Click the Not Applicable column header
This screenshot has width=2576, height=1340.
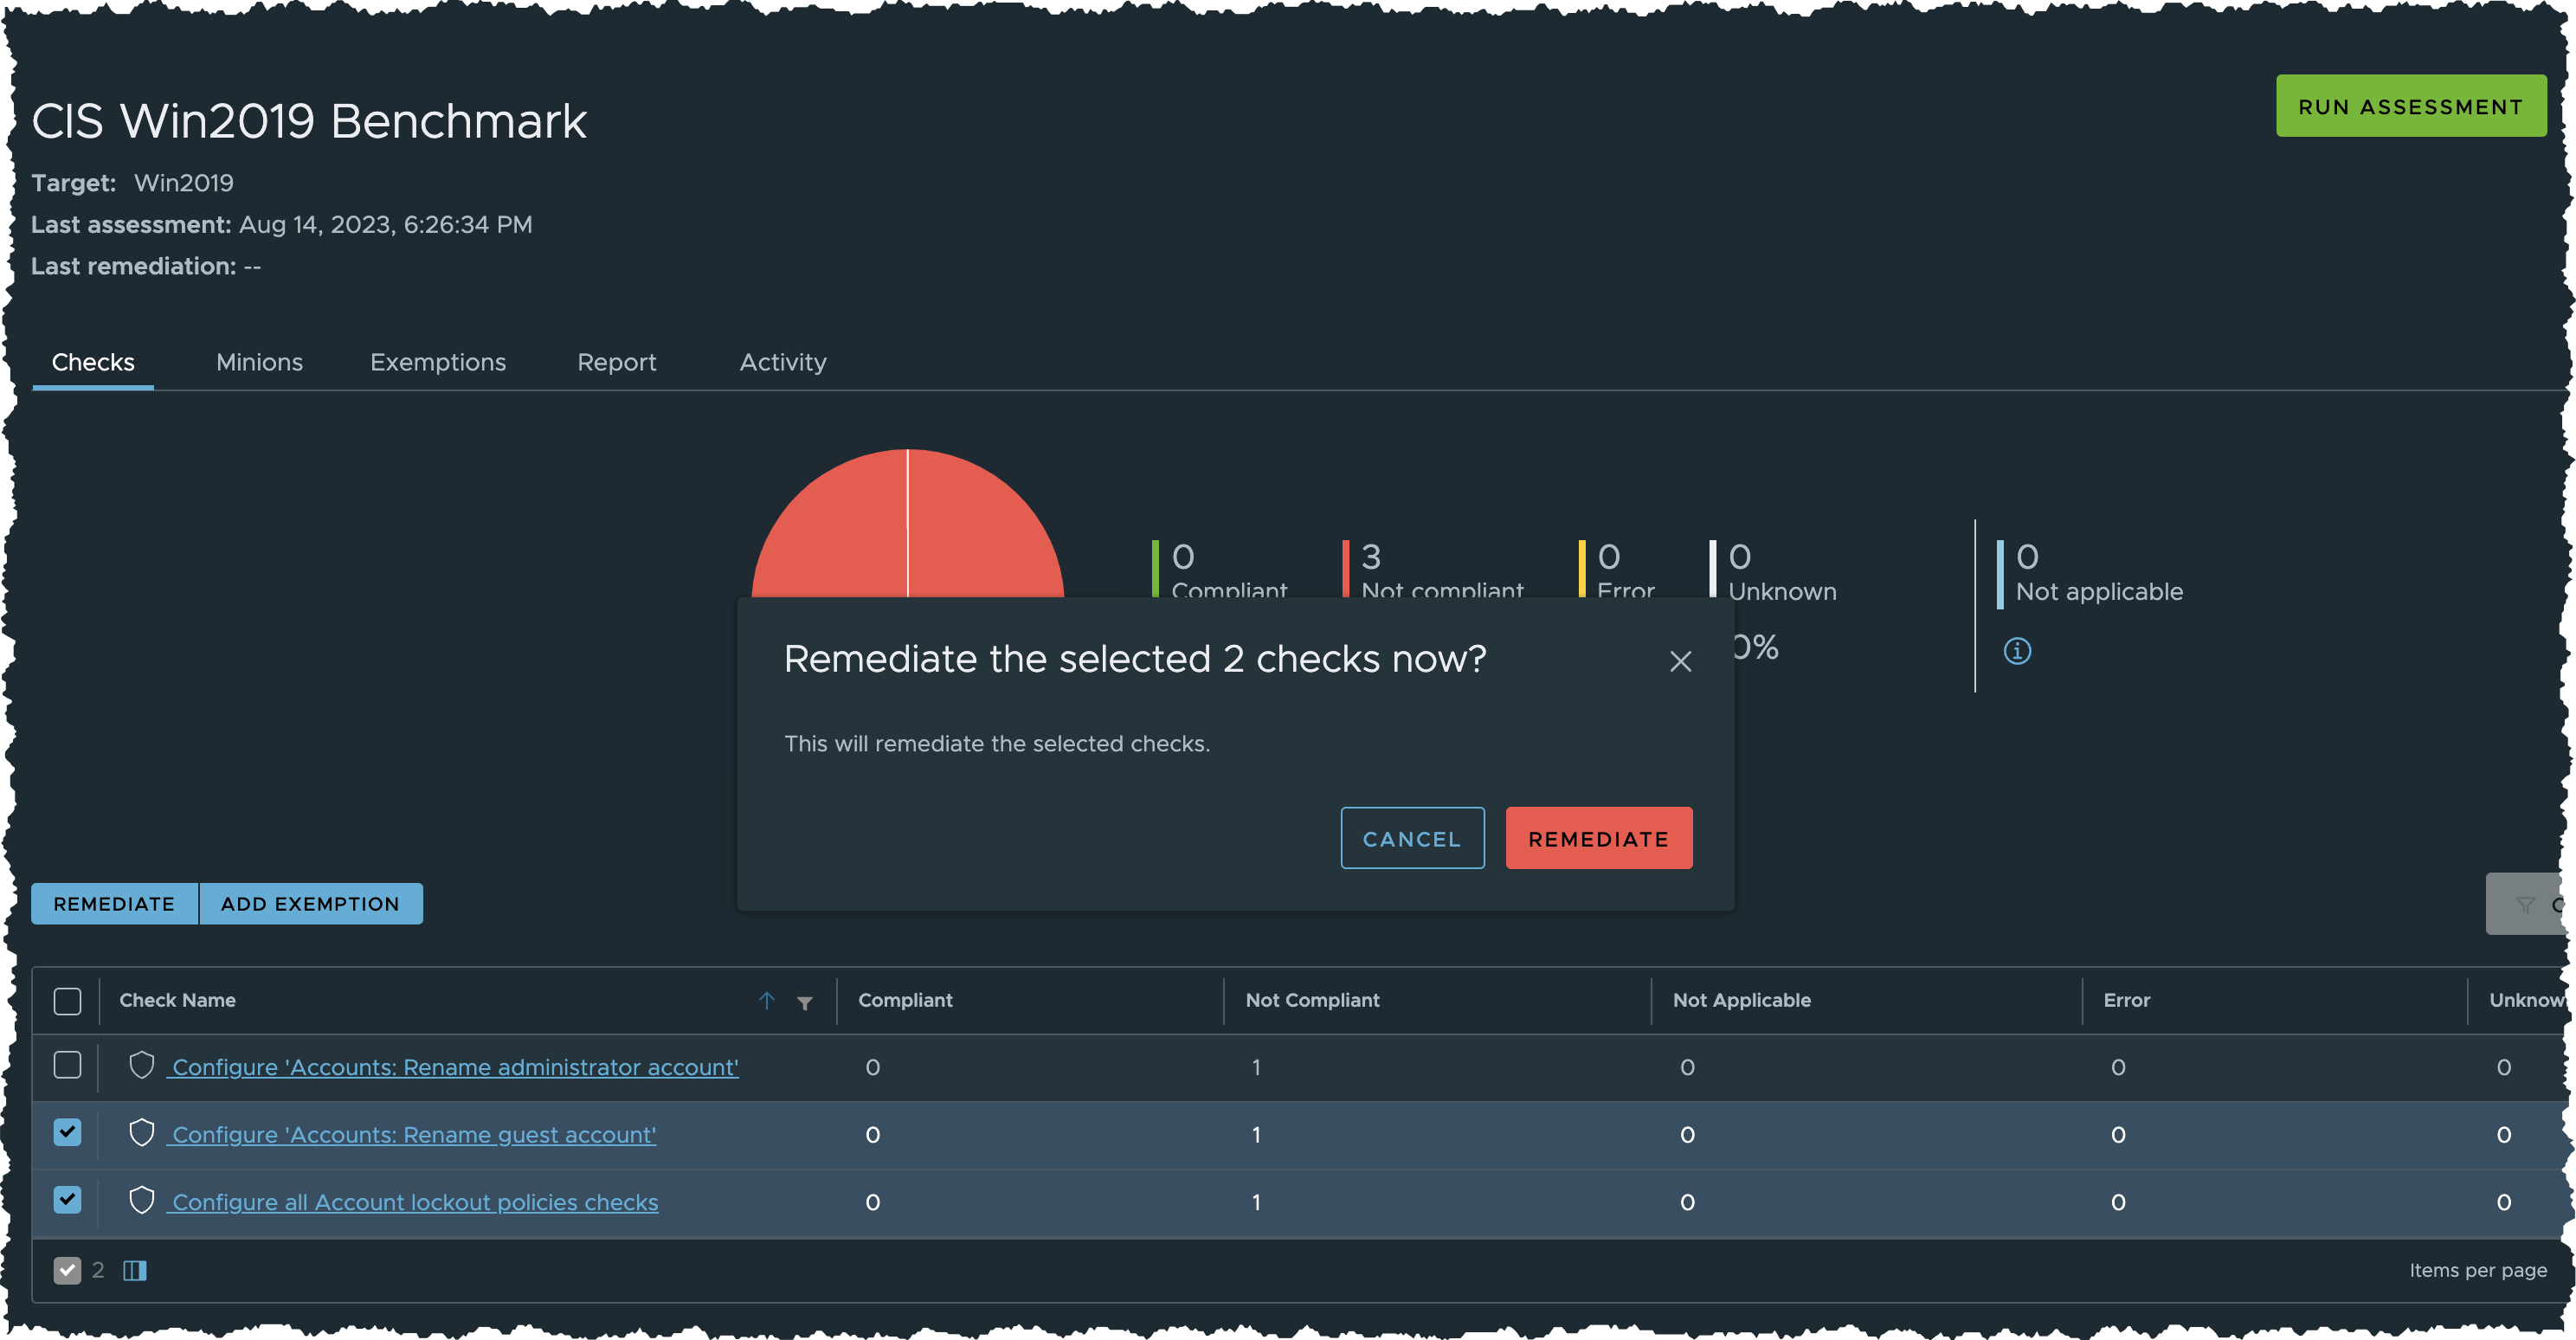click(x=1741, y=1000)
